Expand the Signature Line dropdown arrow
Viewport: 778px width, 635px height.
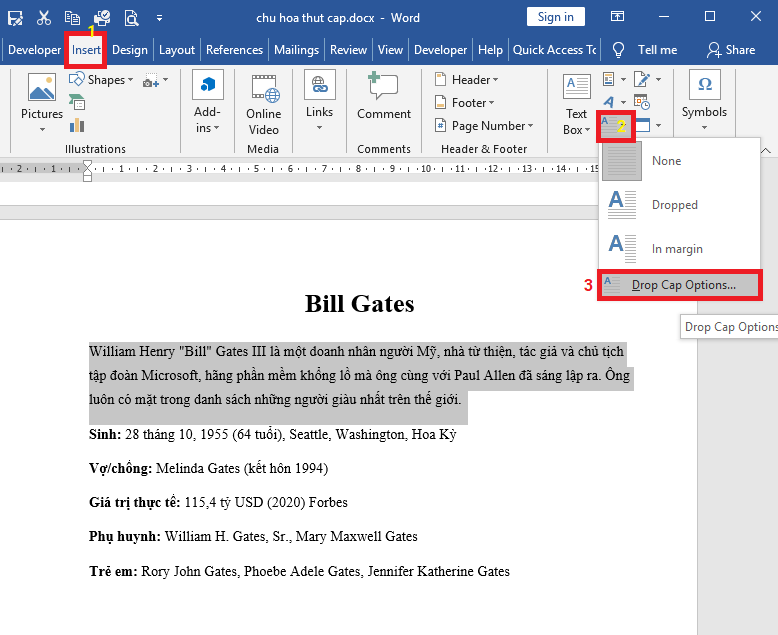coord(658,79)
